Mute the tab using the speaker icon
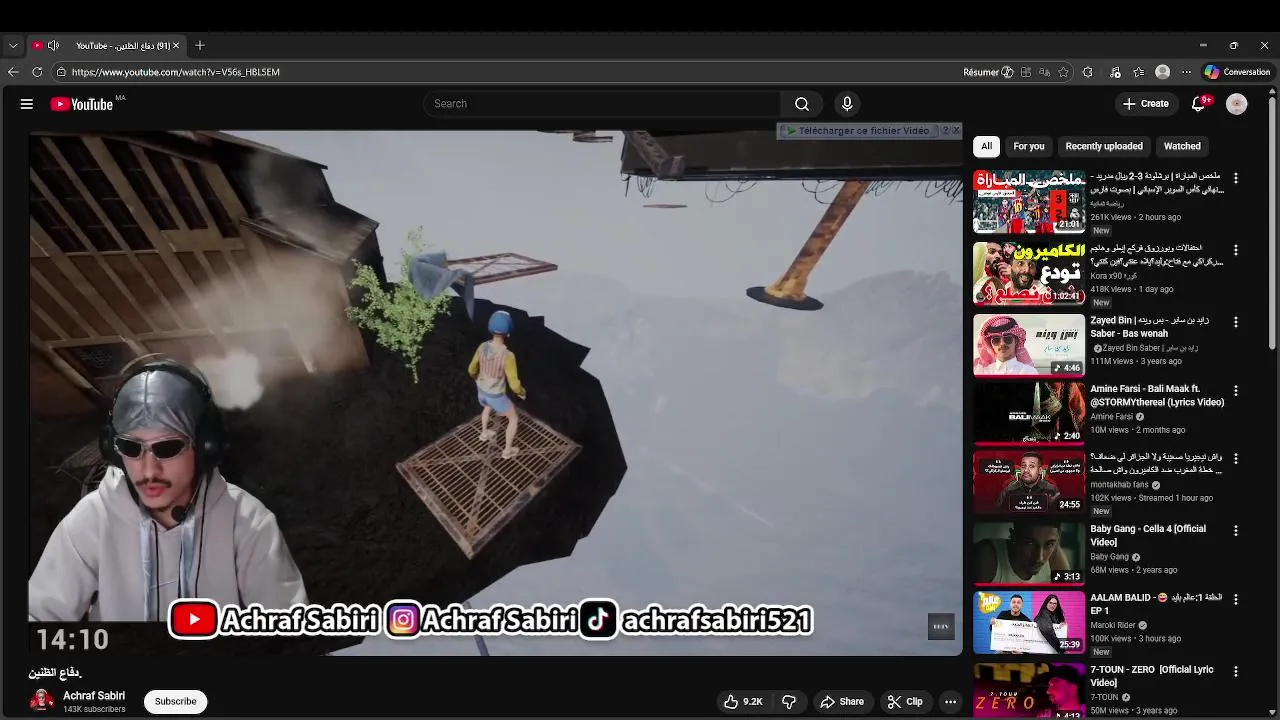Viewport: 1280px width, 720px height. pyautogui.click(x=53, y=46)
